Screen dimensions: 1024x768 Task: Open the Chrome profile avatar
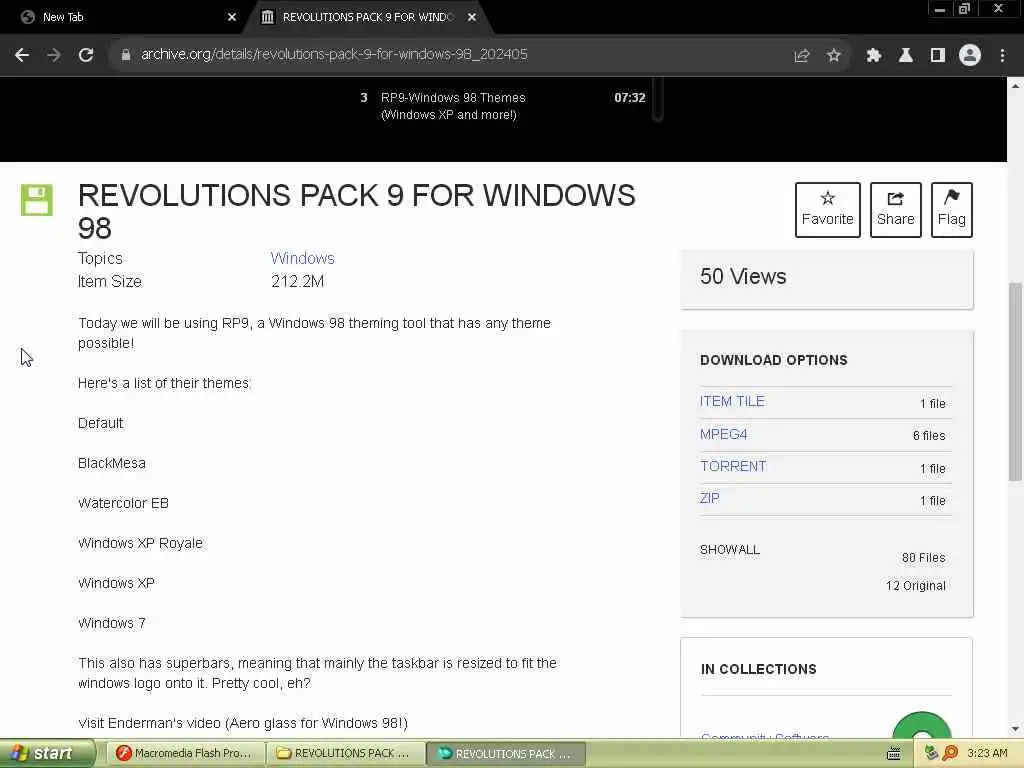[x=969, y=55]
